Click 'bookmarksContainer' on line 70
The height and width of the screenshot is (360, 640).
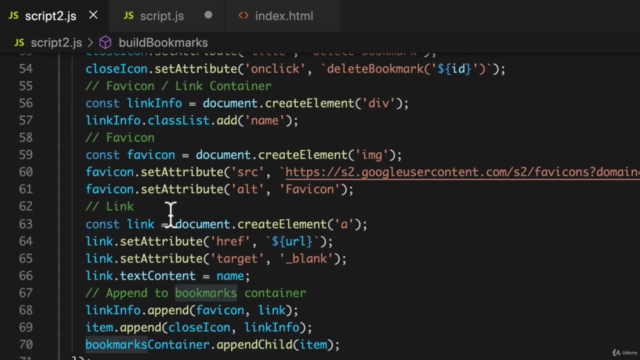[147, 345]
